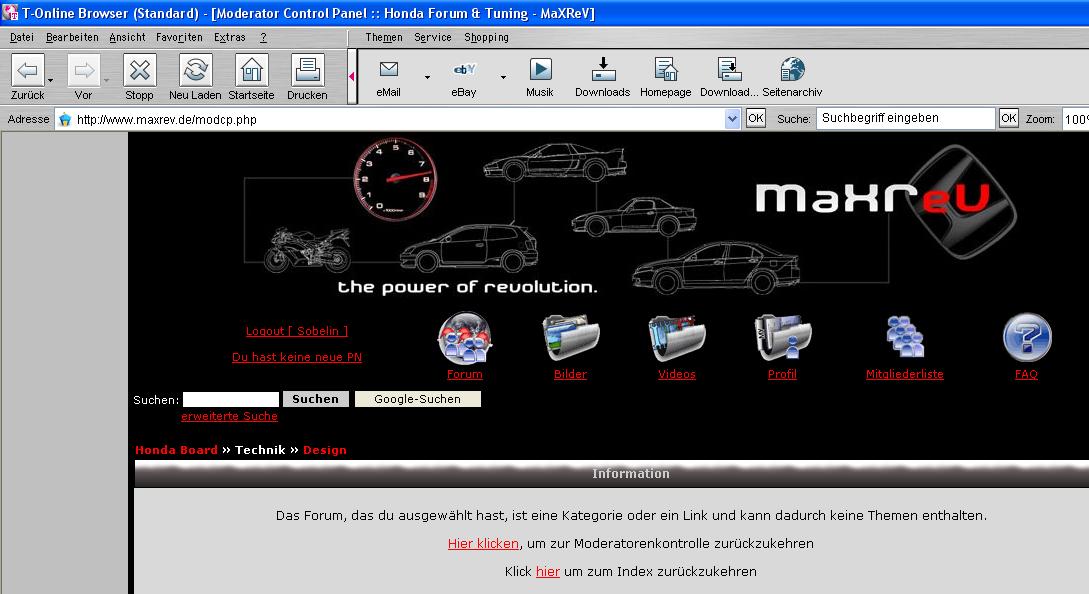Open the Musik player icon

tap(540, 70)
